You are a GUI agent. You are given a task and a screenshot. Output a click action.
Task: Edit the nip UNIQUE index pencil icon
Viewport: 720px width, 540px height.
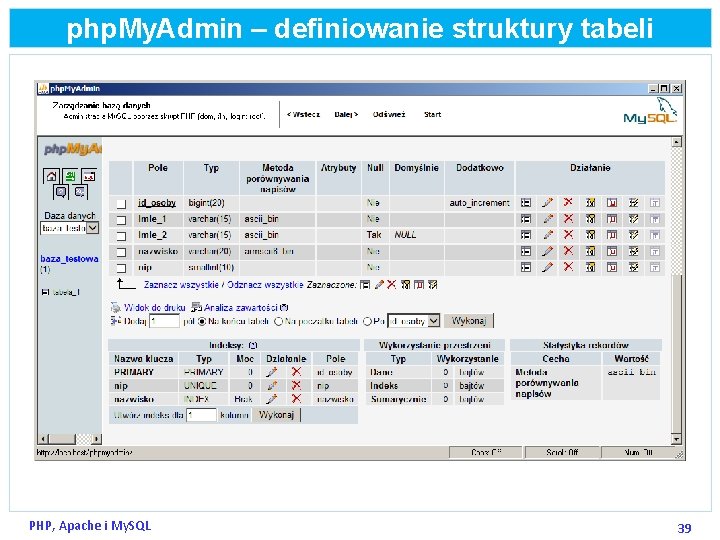pyautogui.click(x=272, y=386)
